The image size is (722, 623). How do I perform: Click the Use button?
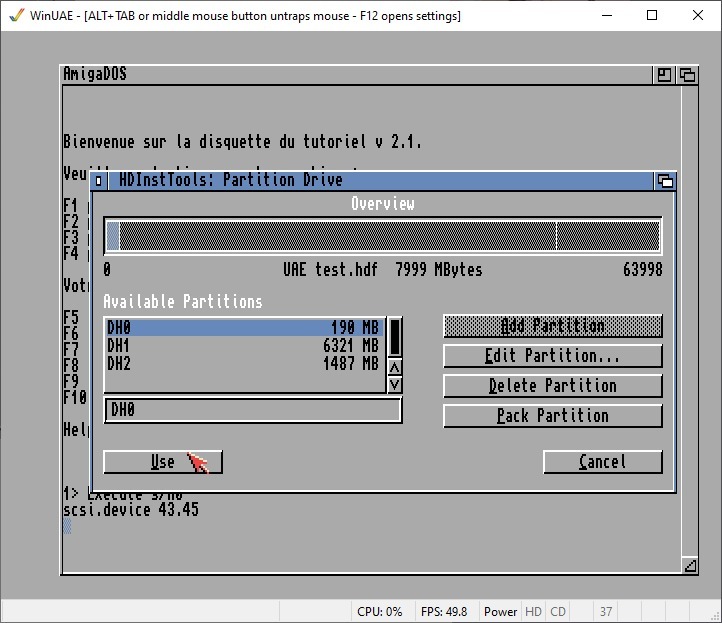[x=163, y=462]
